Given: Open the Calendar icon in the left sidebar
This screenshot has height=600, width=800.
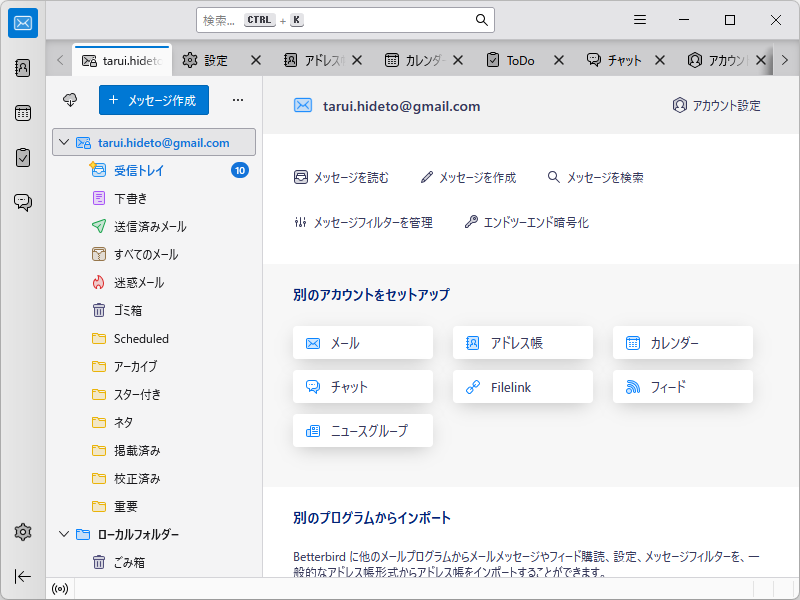Looking at the screenshot, I should click(x=22, y=113).
